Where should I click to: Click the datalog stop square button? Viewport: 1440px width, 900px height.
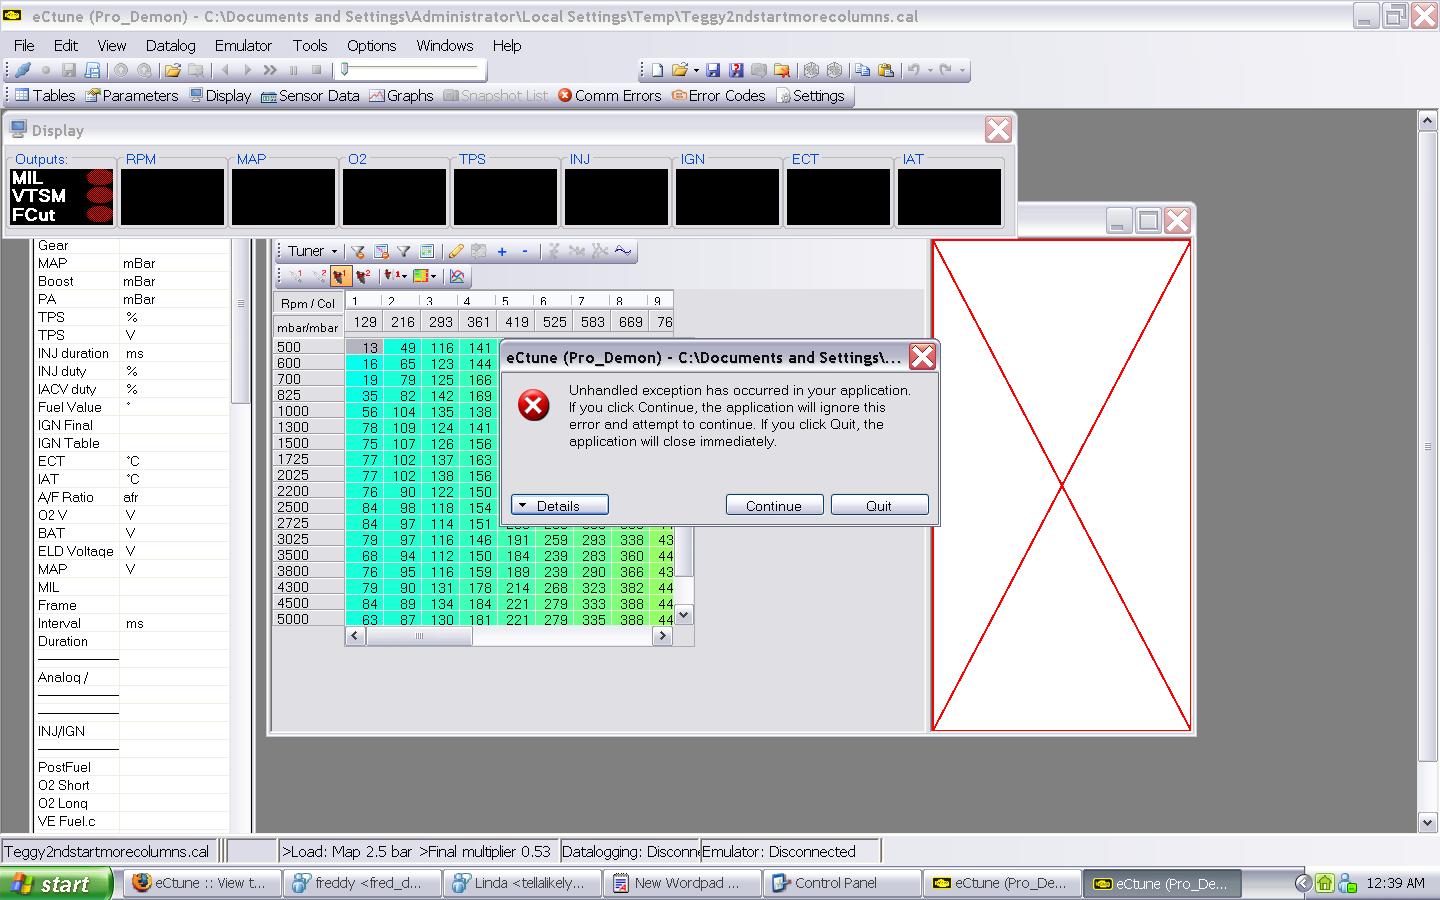point(317,70)
